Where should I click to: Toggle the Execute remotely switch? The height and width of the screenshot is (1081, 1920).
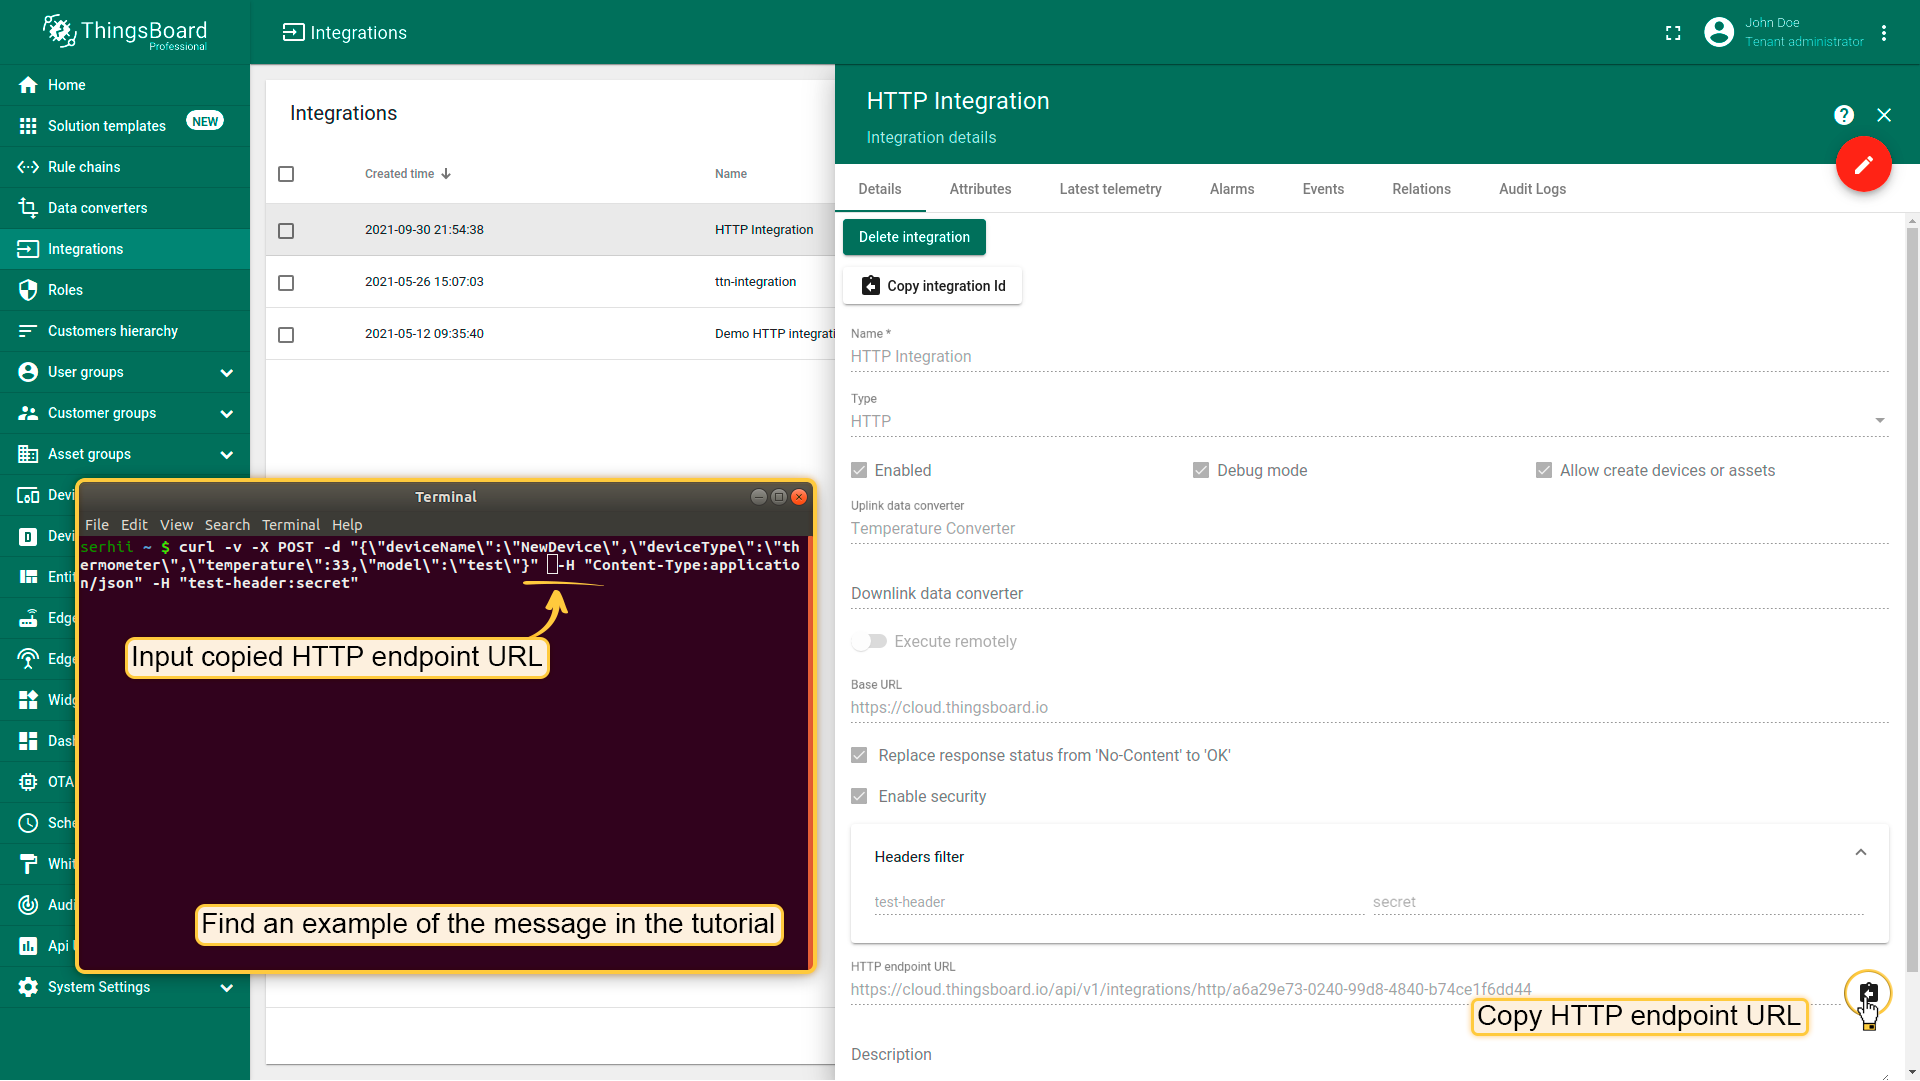click(869, 641)
